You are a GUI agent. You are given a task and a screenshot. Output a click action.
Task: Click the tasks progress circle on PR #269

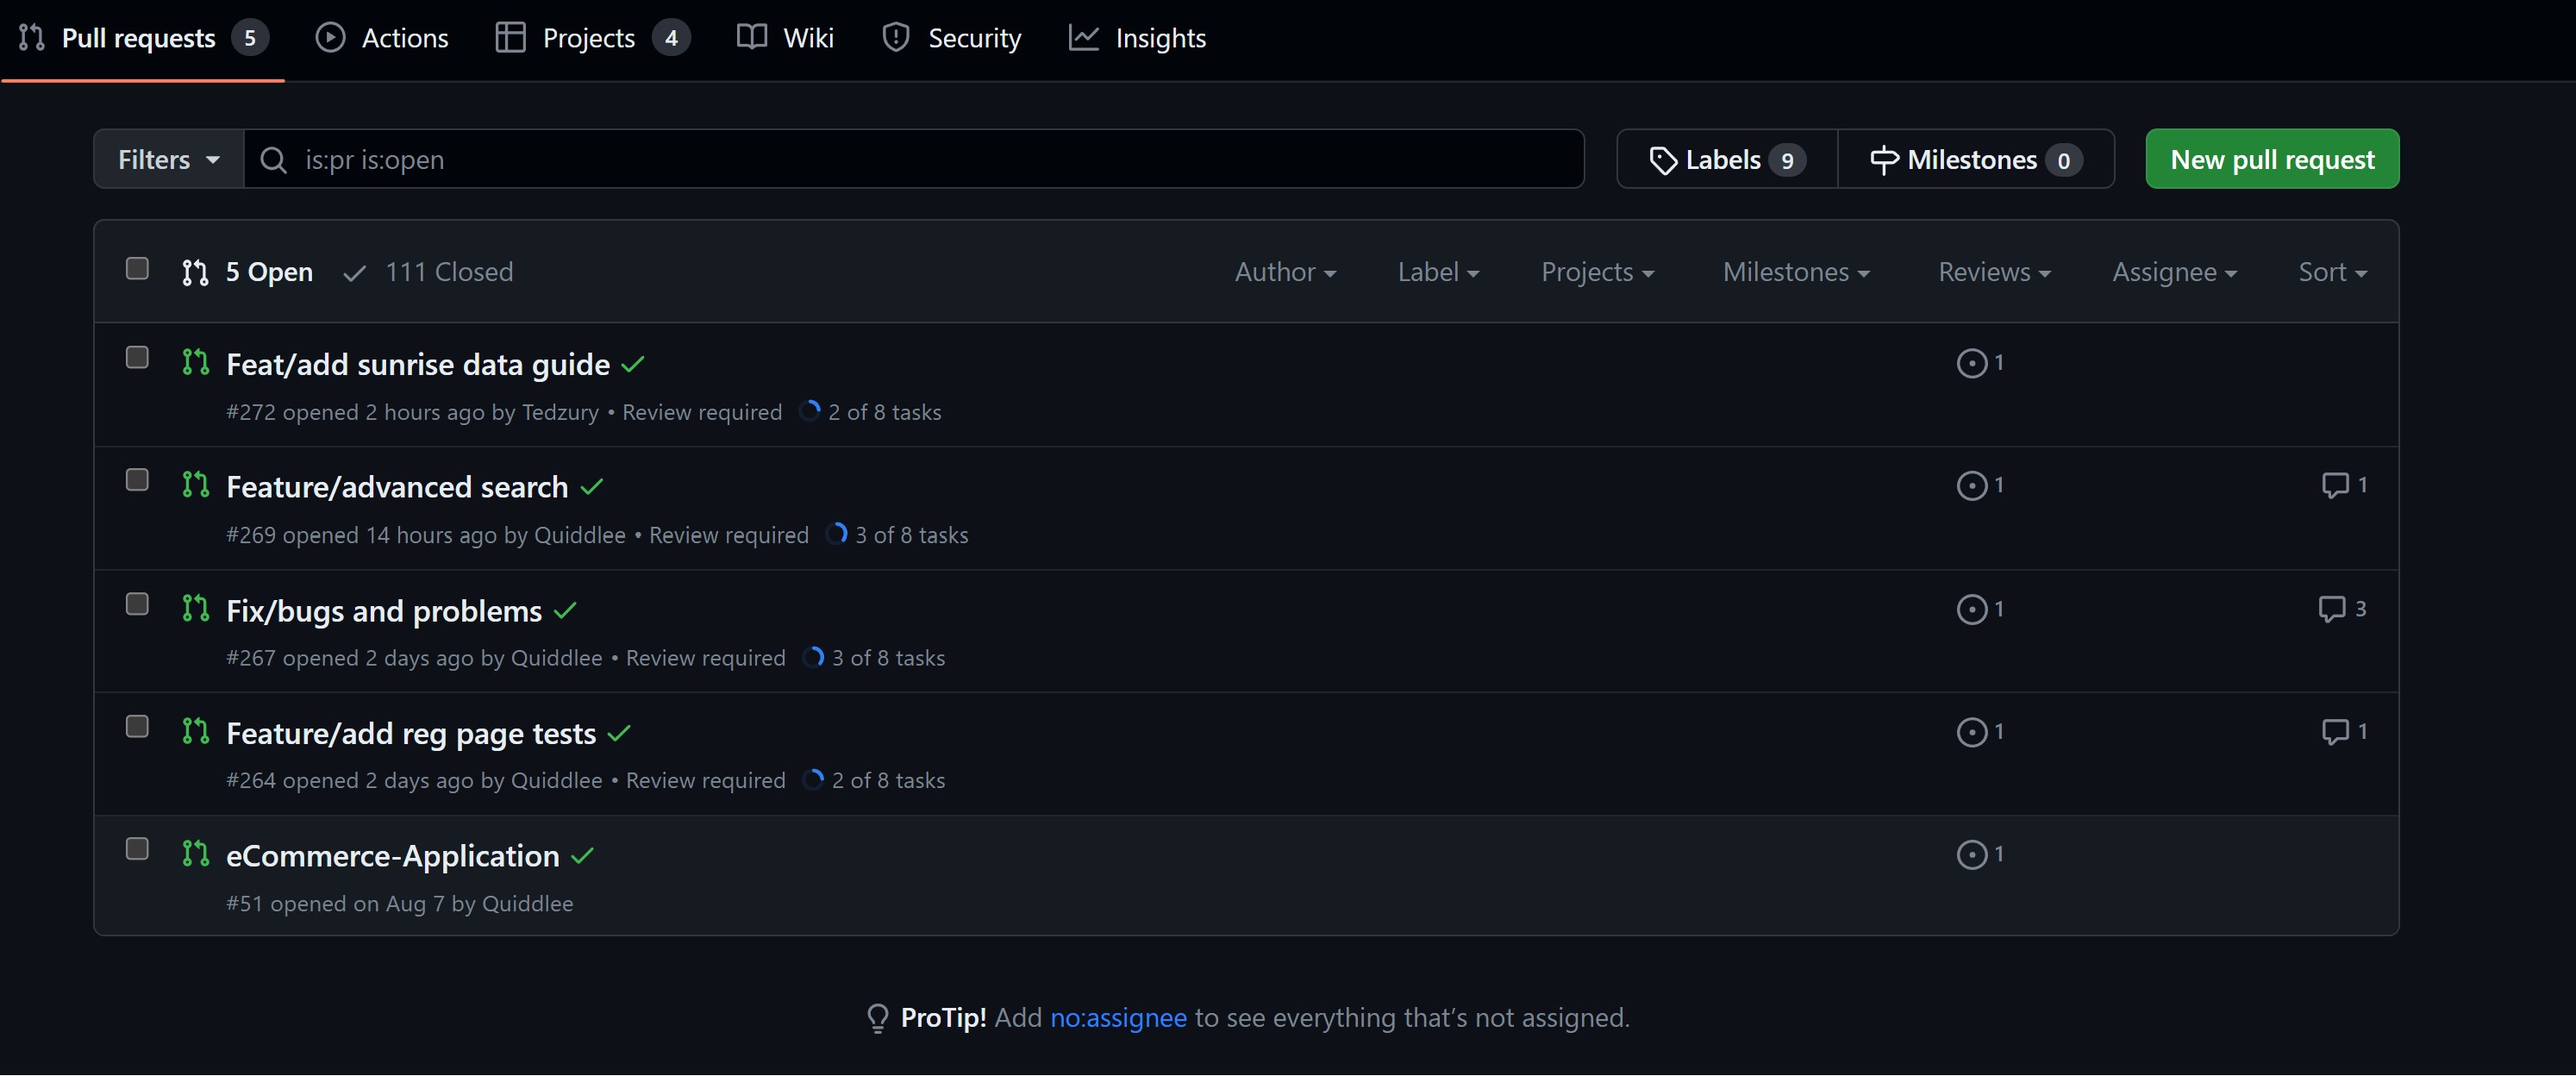(x=836, y=534)
